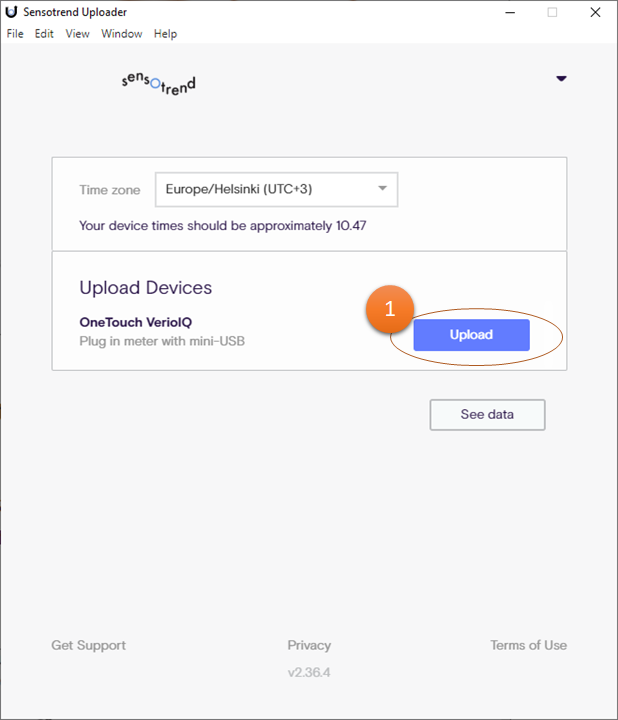Click the See data button
The width and height of the screenshot is (618, 720).
tap(487, 414)
